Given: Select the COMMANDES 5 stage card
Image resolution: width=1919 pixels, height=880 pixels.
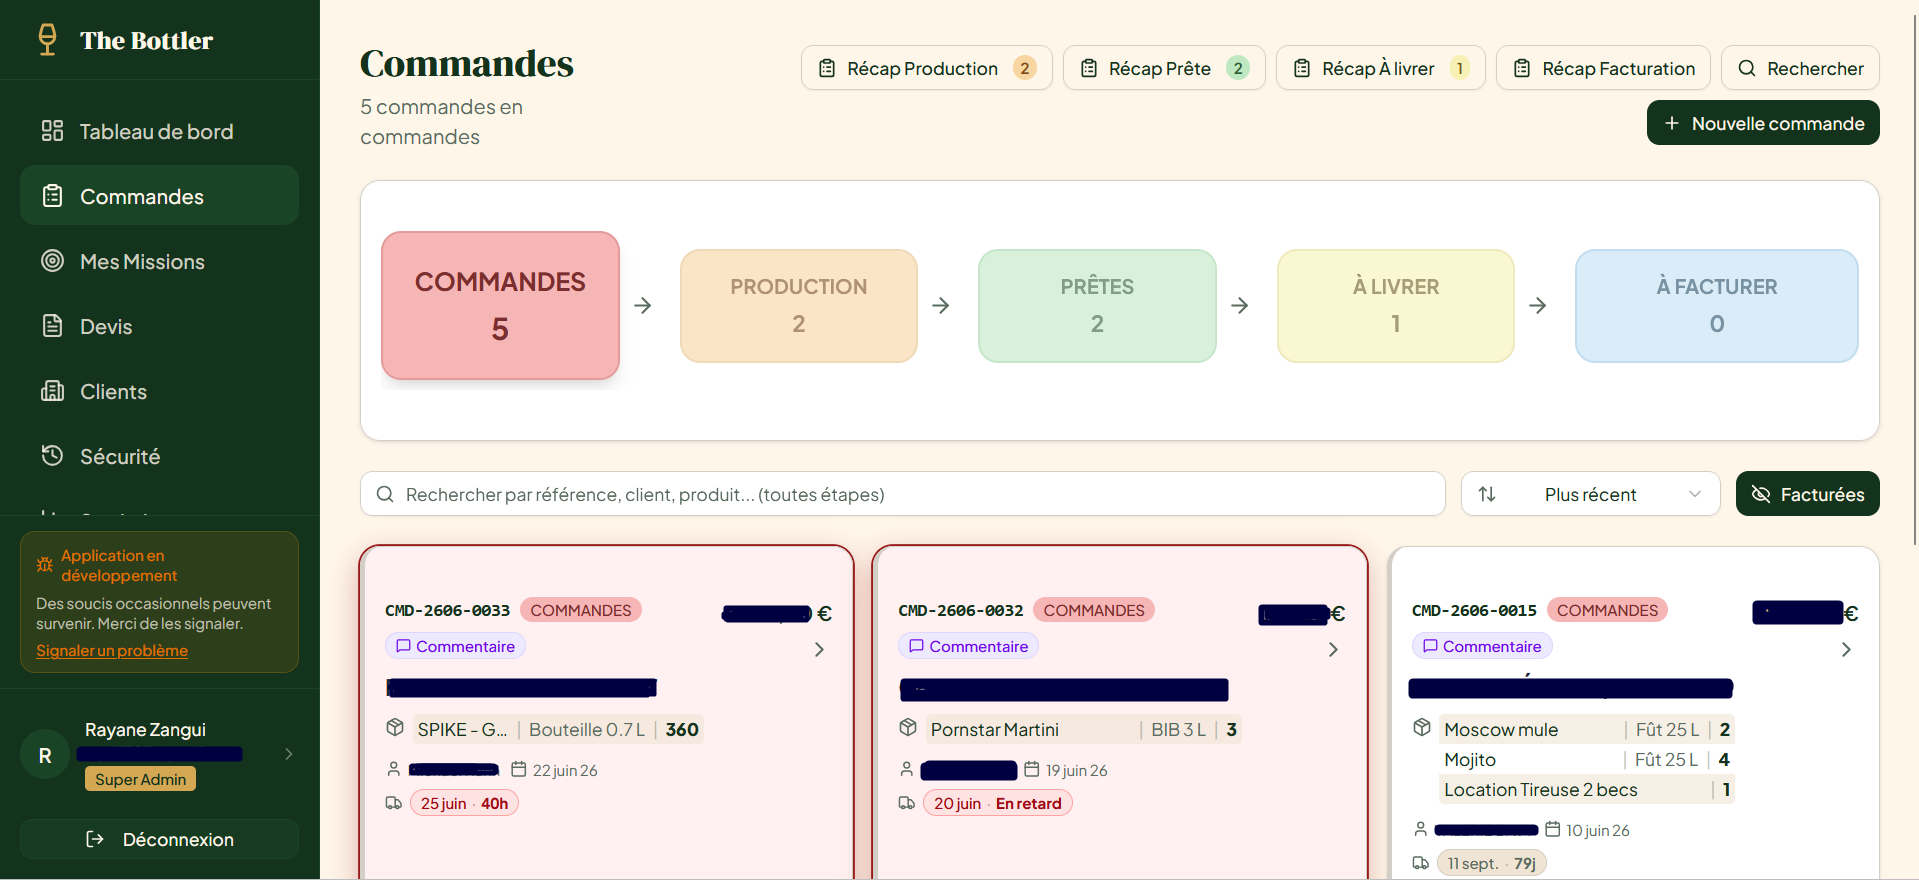Looking at the screenshot, I should pyautogui.click(x=500, y=305).
